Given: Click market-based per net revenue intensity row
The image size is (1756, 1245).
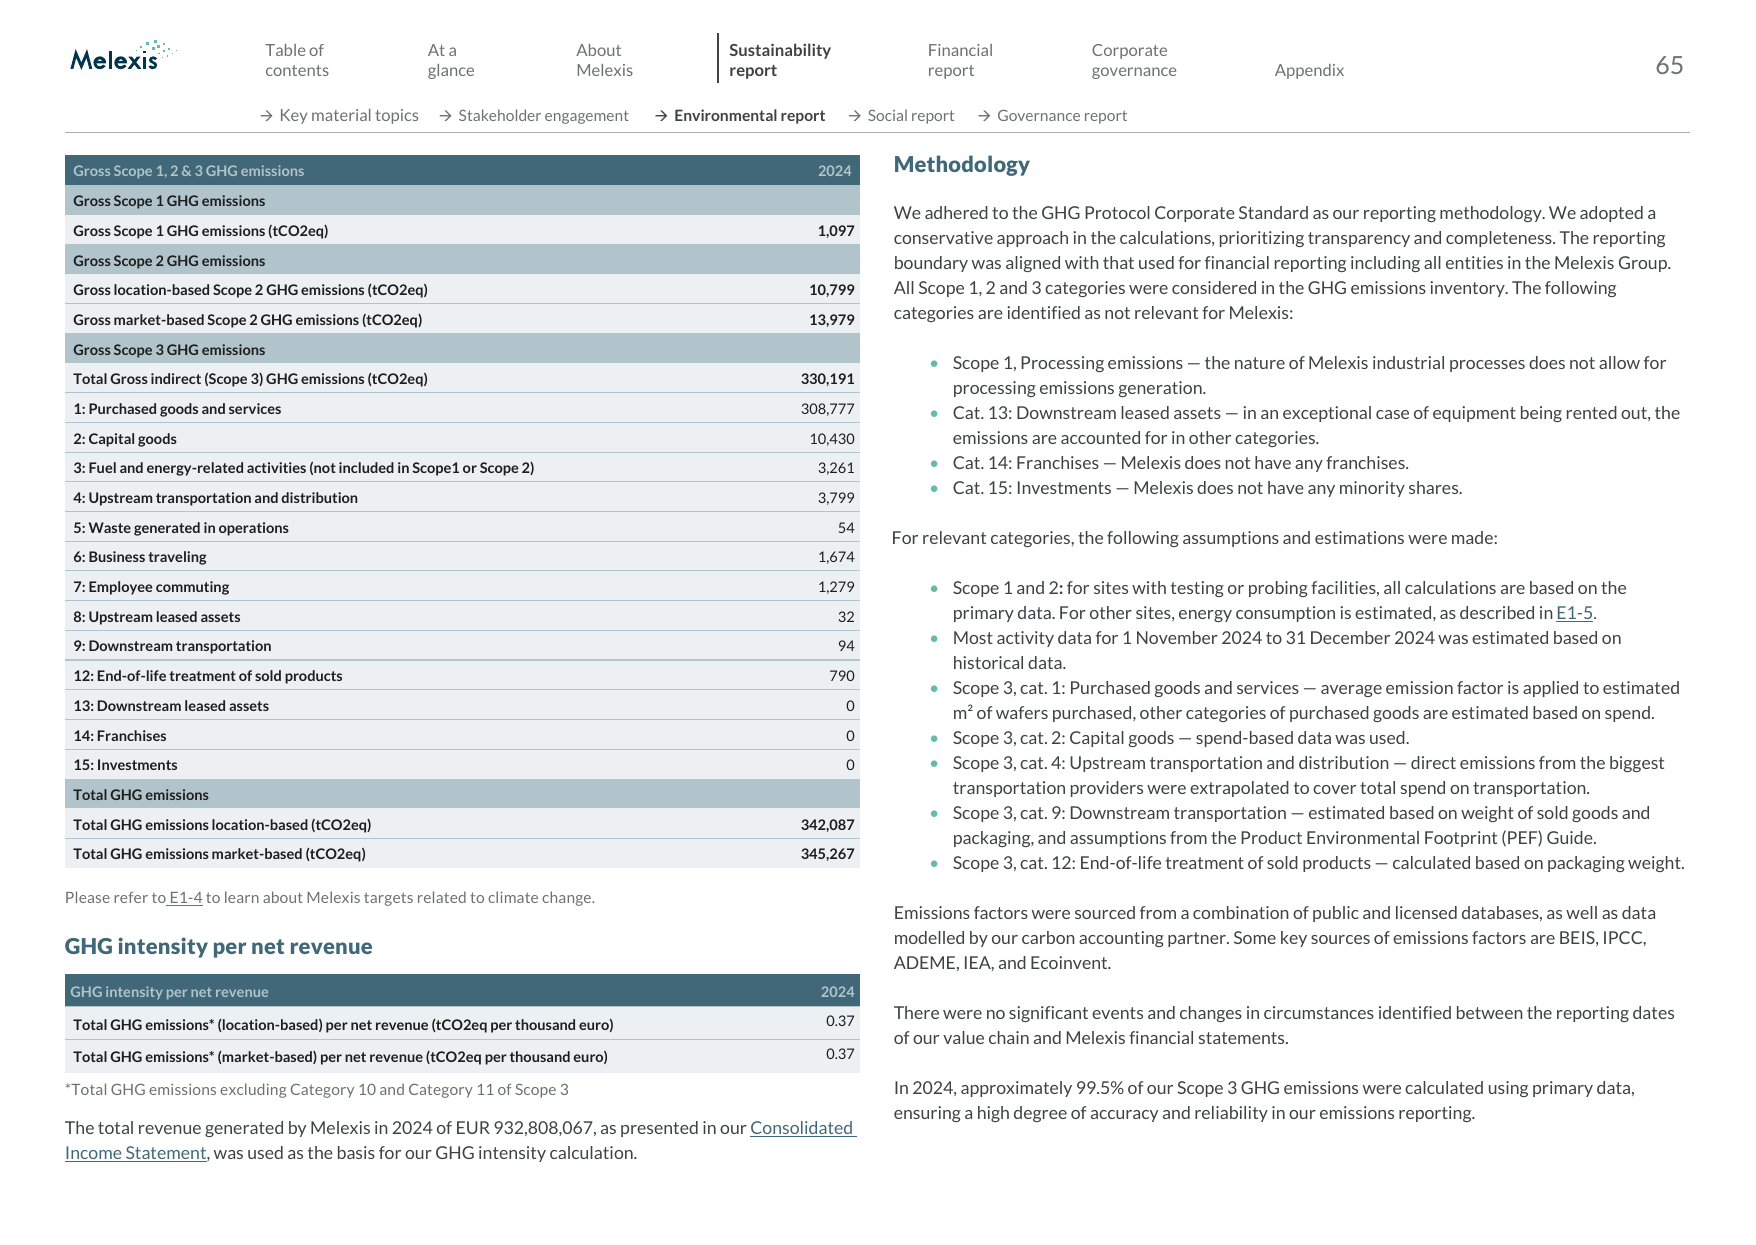Looking at the screenshot, I should pyautogui.click(x=462, y=1056).
